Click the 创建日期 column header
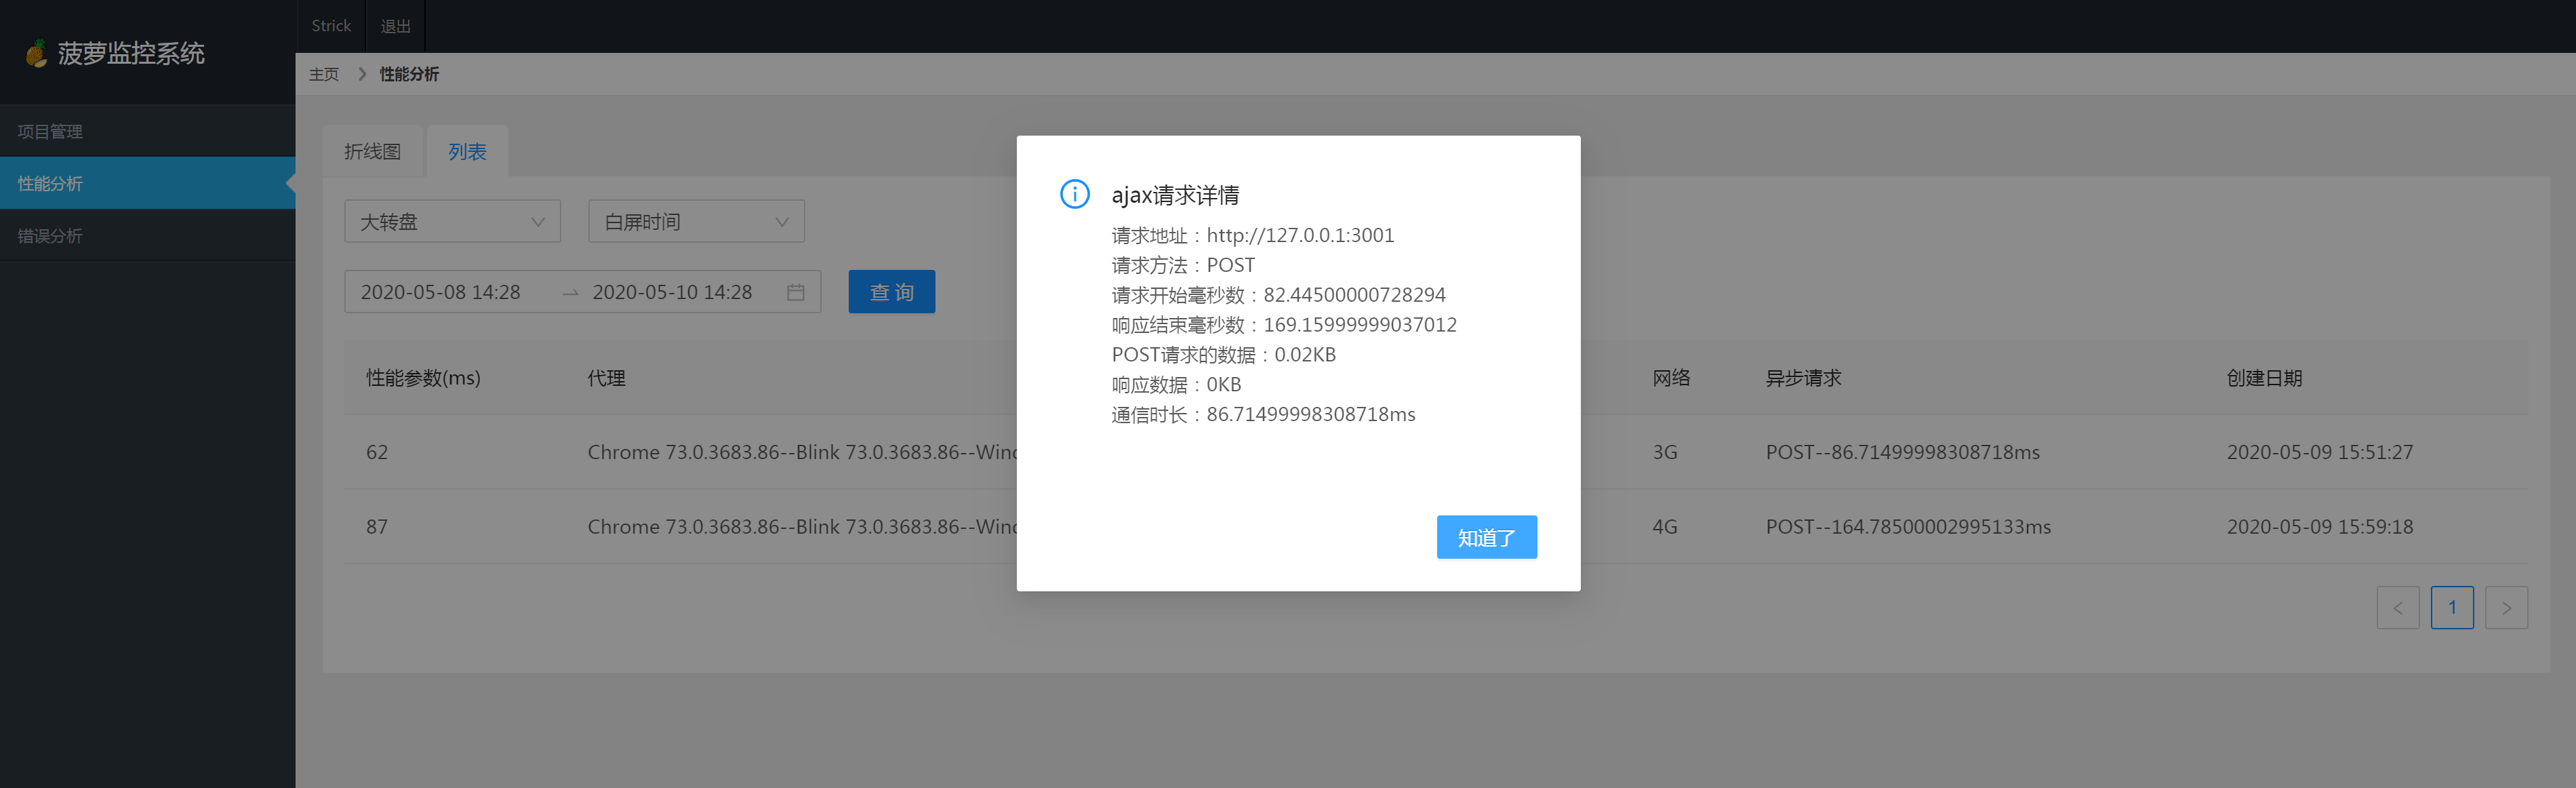 [x=2264, y=378]
